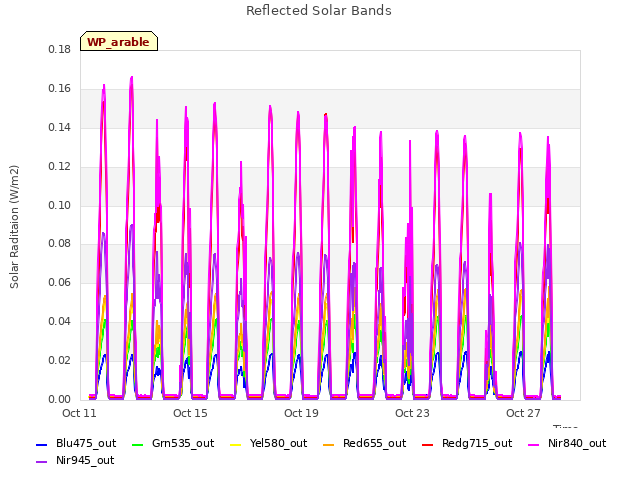Click the 0.04 y-axis tick label

(x=60, y=322)
